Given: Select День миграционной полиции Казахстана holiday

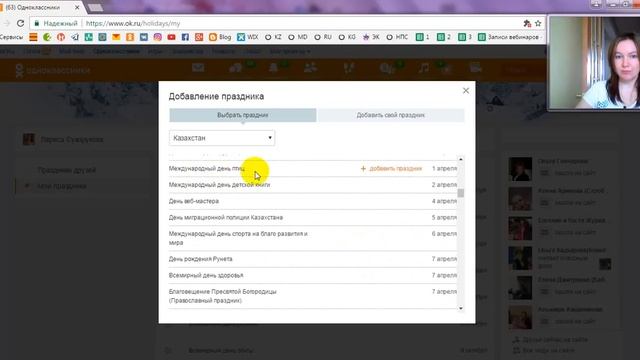Looking at the screenshot, I should (313, 218).
